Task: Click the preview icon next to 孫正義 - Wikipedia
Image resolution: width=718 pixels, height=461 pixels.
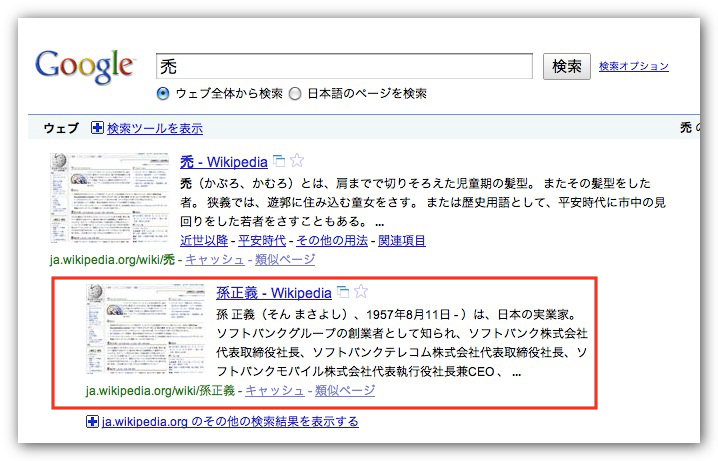Action: (x=343, y=293)
